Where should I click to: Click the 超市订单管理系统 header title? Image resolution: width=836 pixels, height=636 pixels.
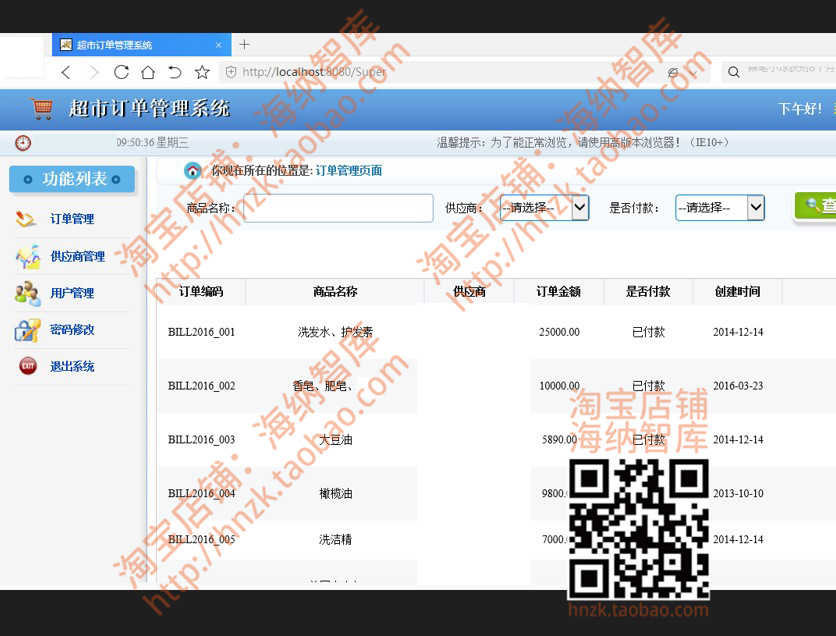[149, 108]
